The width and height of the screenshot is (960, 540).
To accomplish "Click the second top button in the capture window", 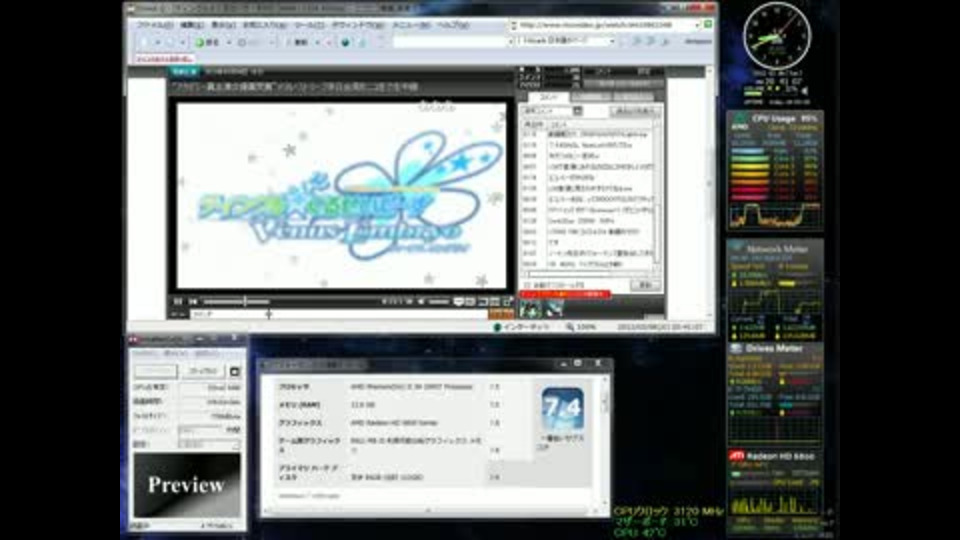I will [x=203, y=372].
